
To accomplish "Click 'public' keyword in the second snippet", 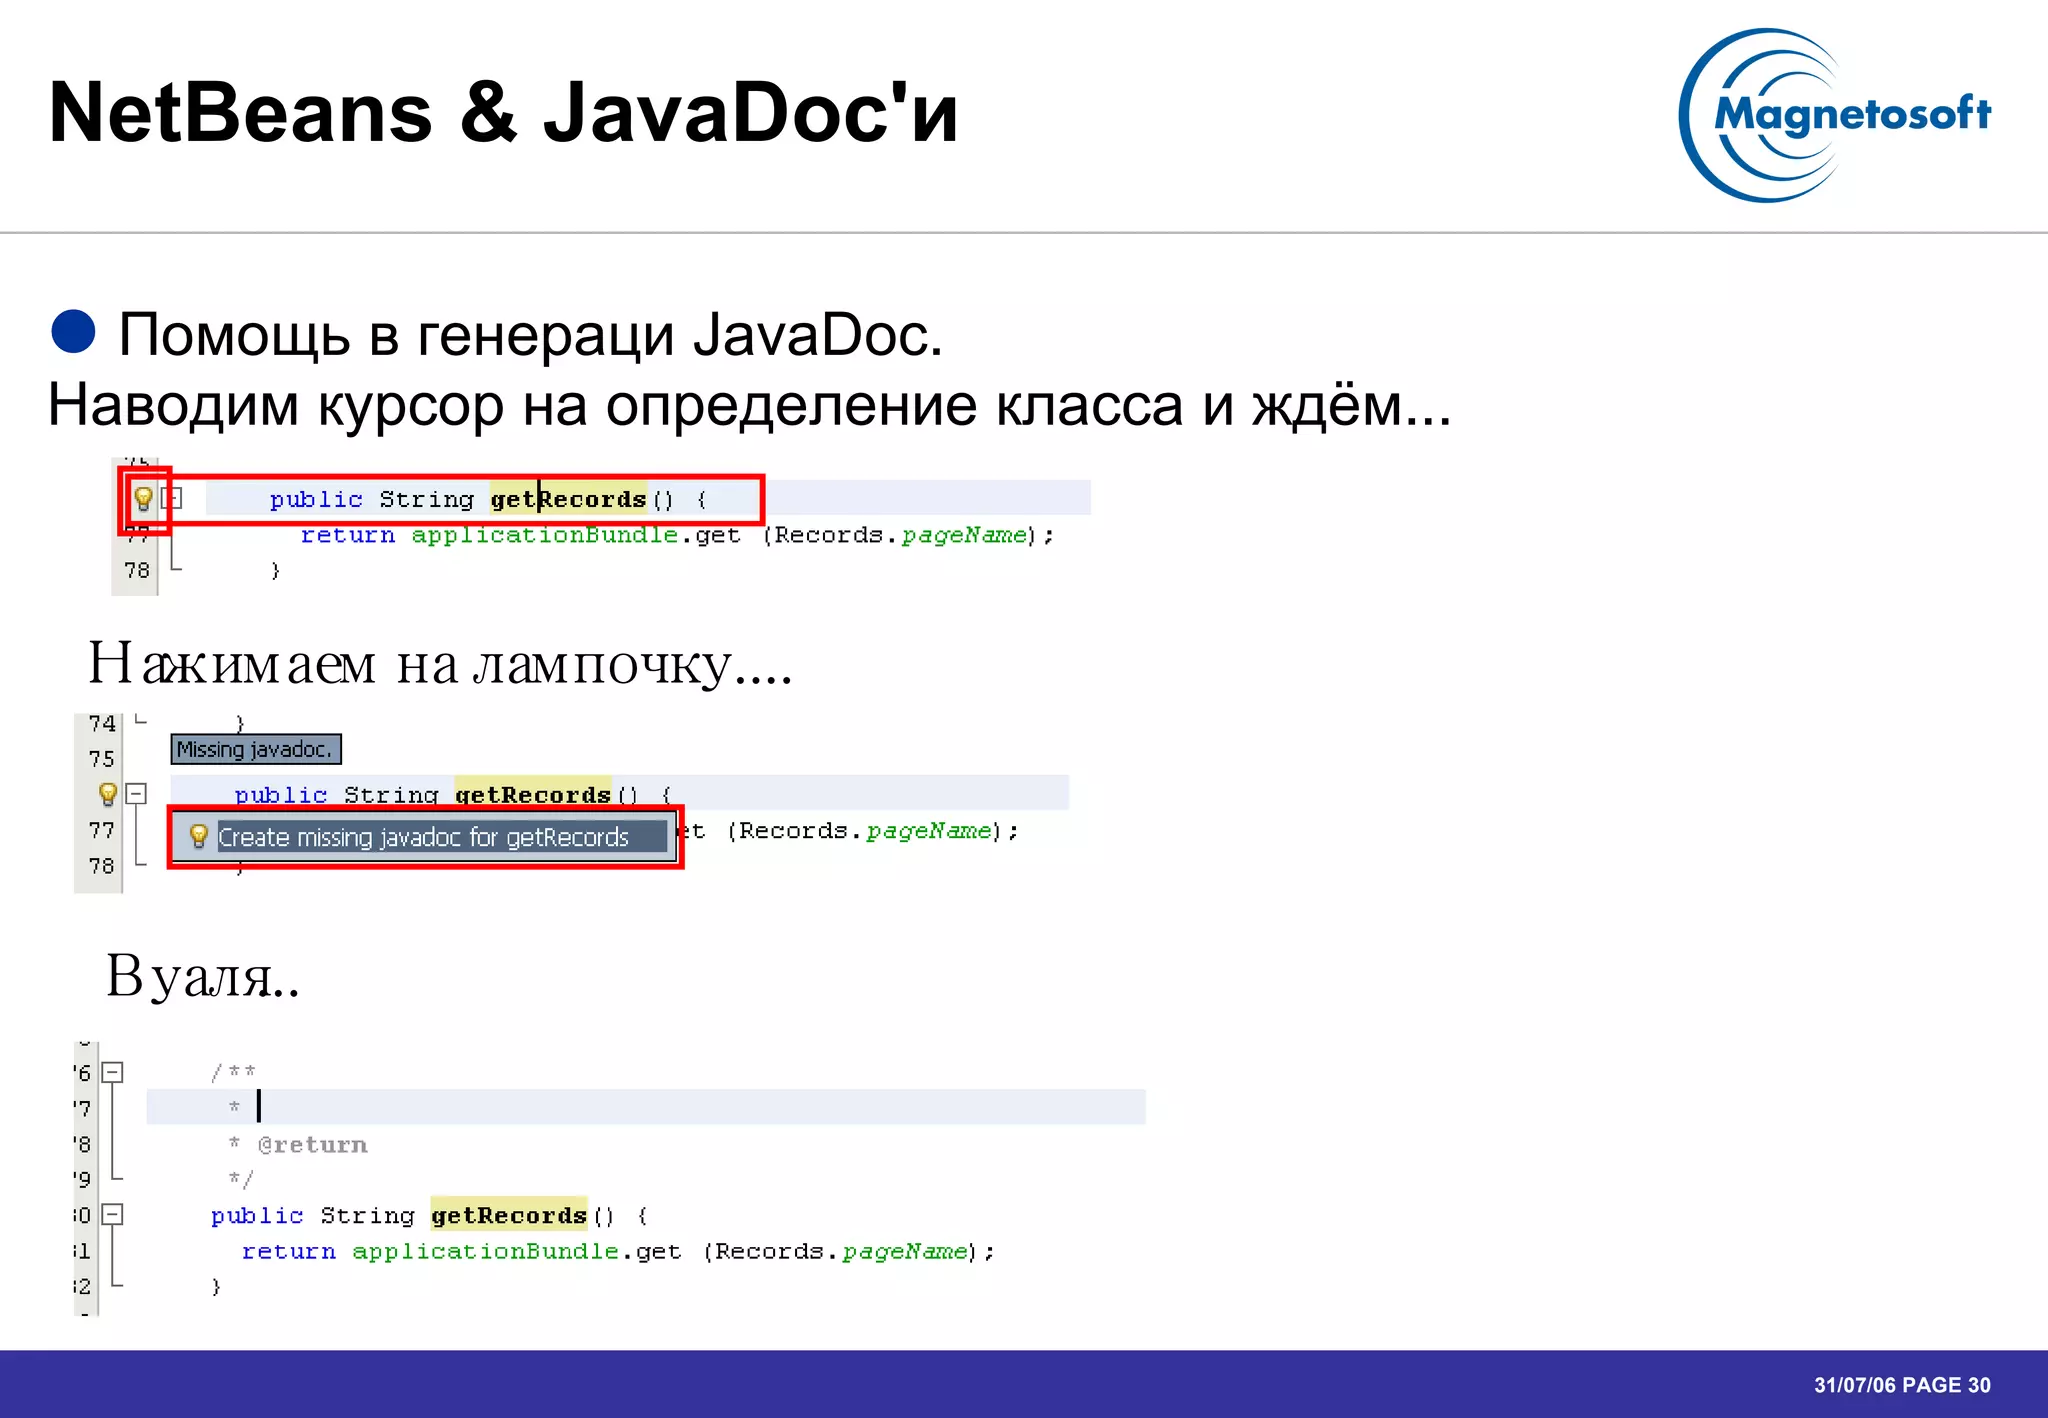I will (281, 795).
